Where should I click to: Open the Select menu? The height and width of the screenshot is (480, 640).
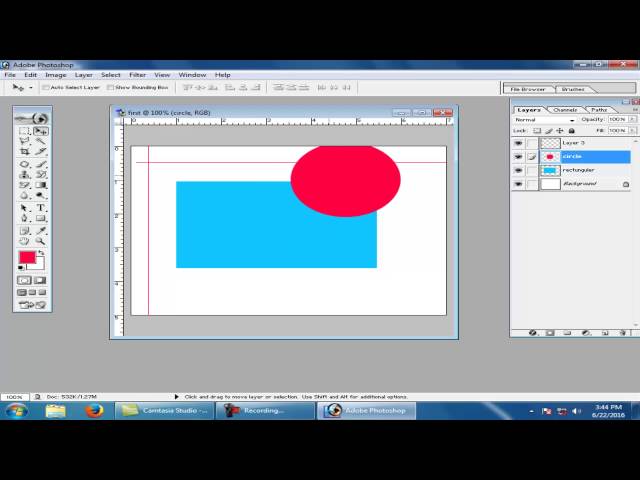111,75
